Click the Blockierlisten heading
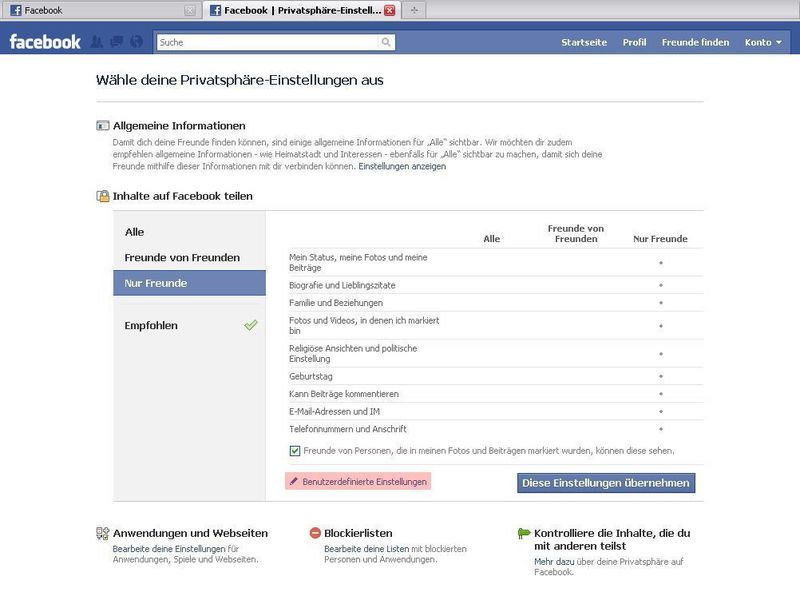 click(x=358, y=533)
